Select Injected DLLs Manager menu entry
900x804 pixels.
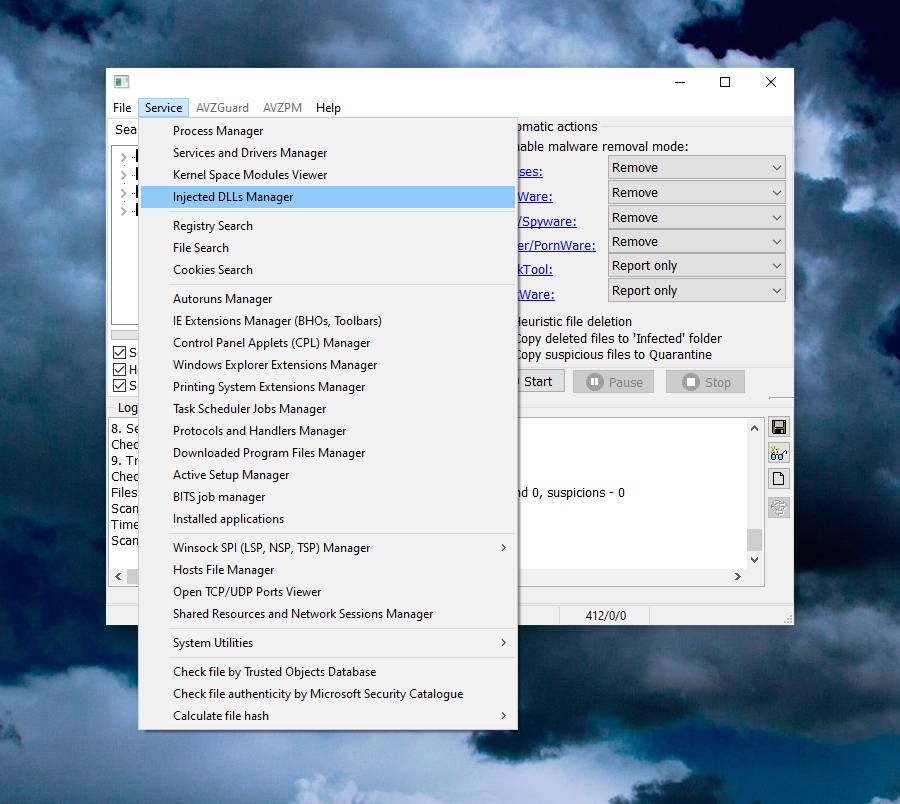click(x=328, y=197)
